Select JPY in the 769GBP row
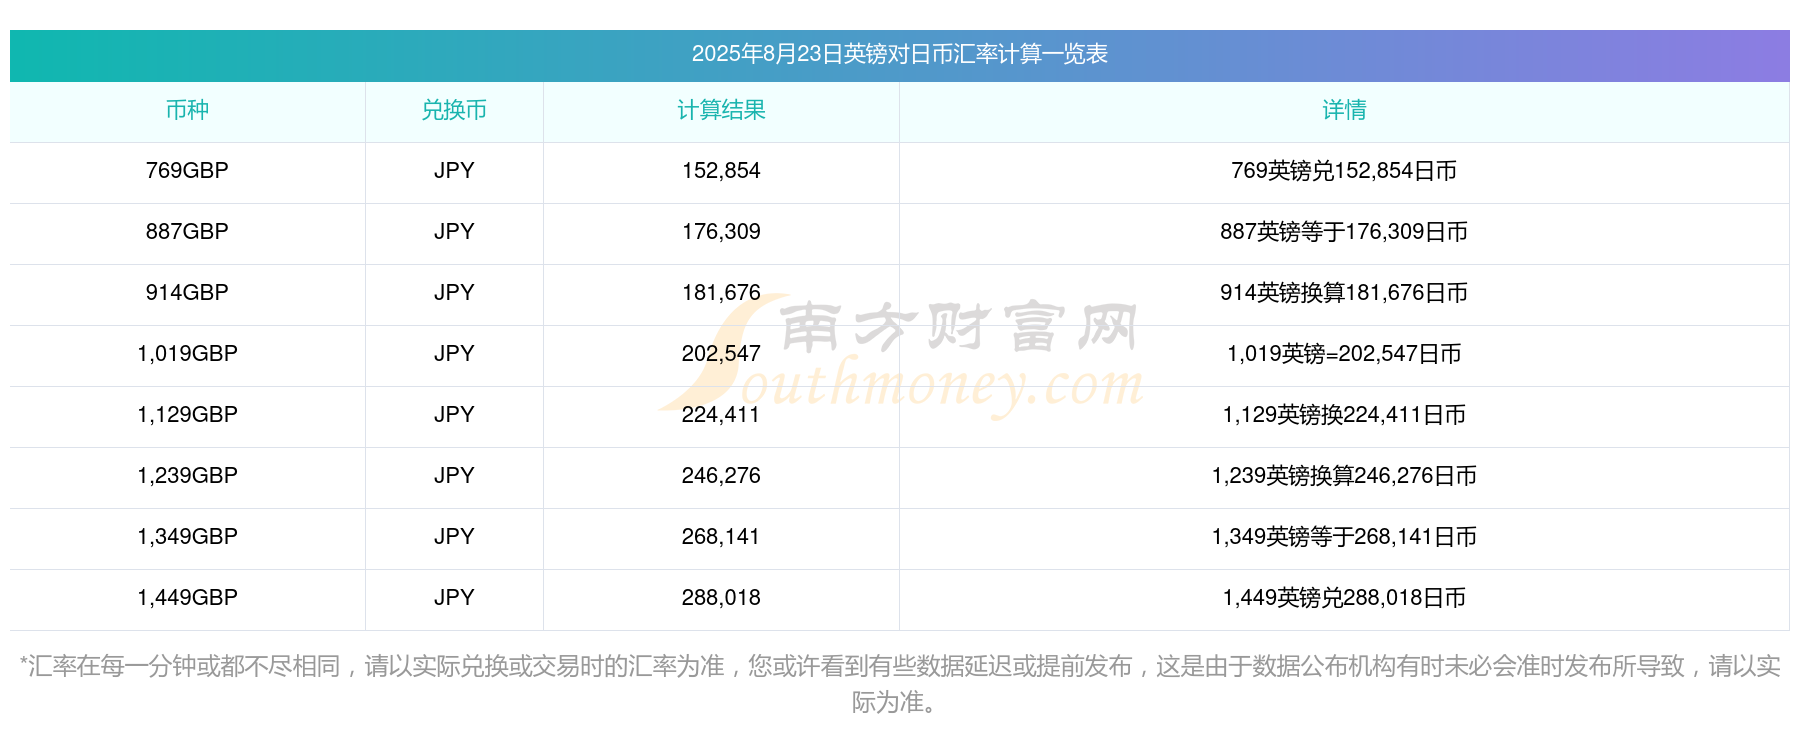This screenshot has height=733, width=1800. [x=454, y=171]
